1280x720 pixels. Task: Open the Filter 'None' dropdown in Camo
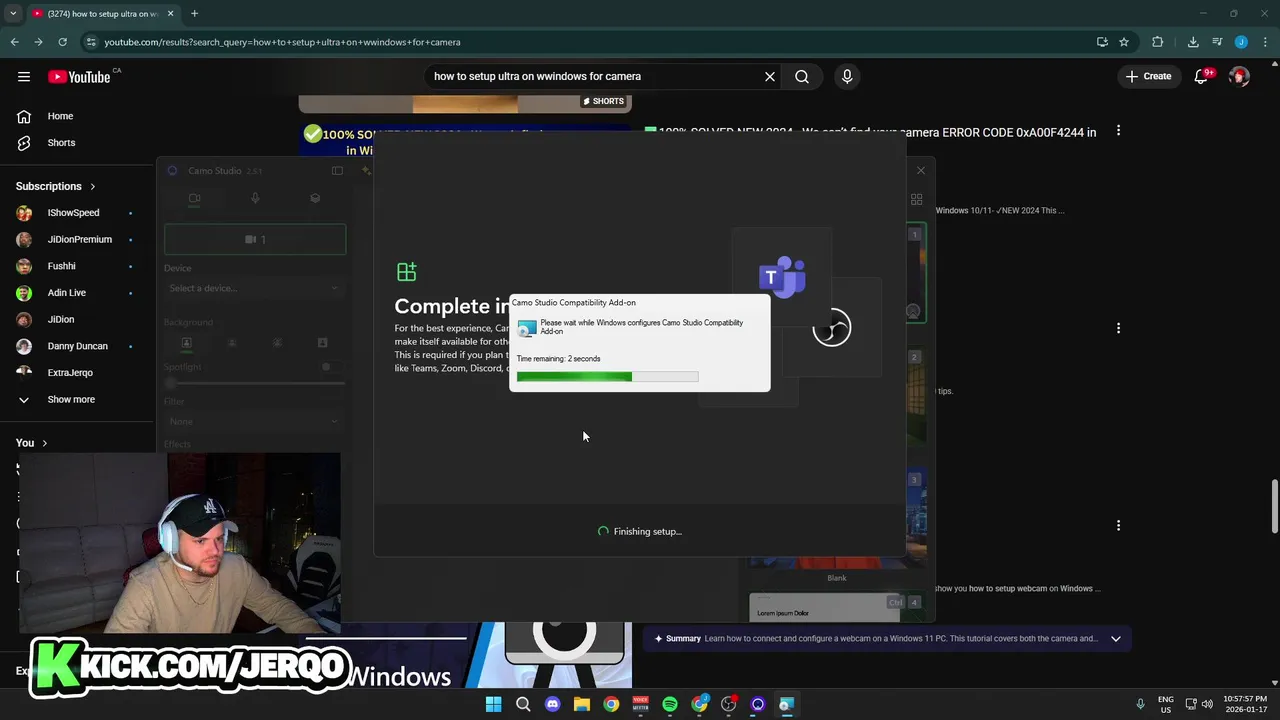tap(254, 421)
